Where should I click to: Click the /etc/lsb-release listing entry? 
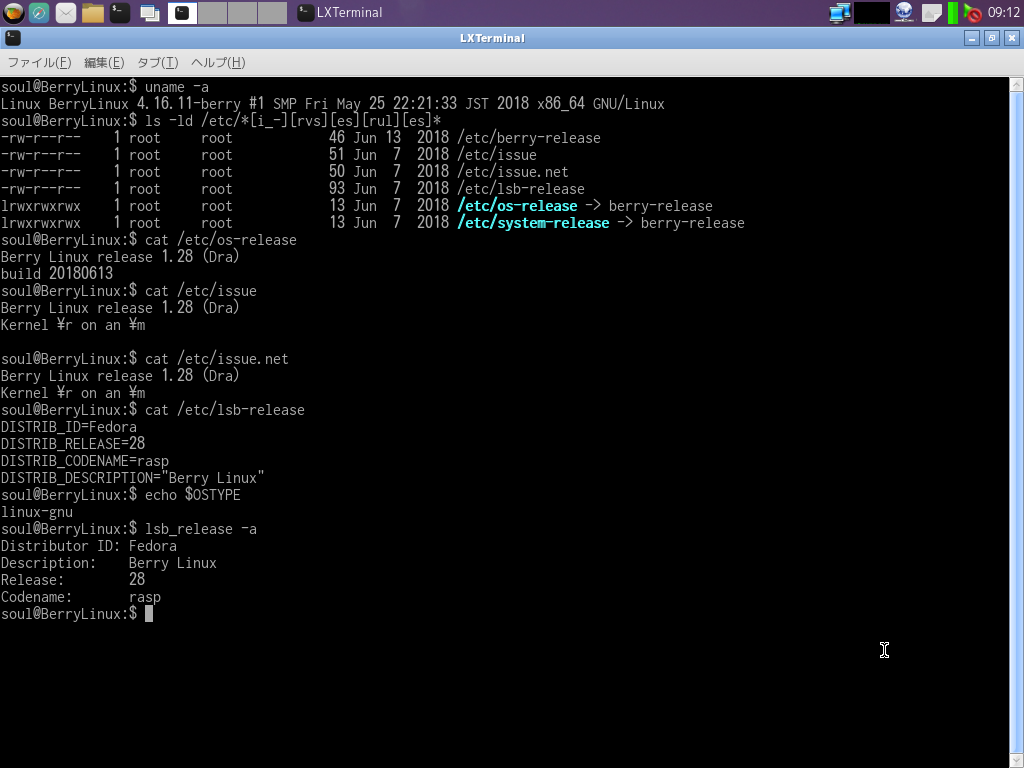(521, 189)
